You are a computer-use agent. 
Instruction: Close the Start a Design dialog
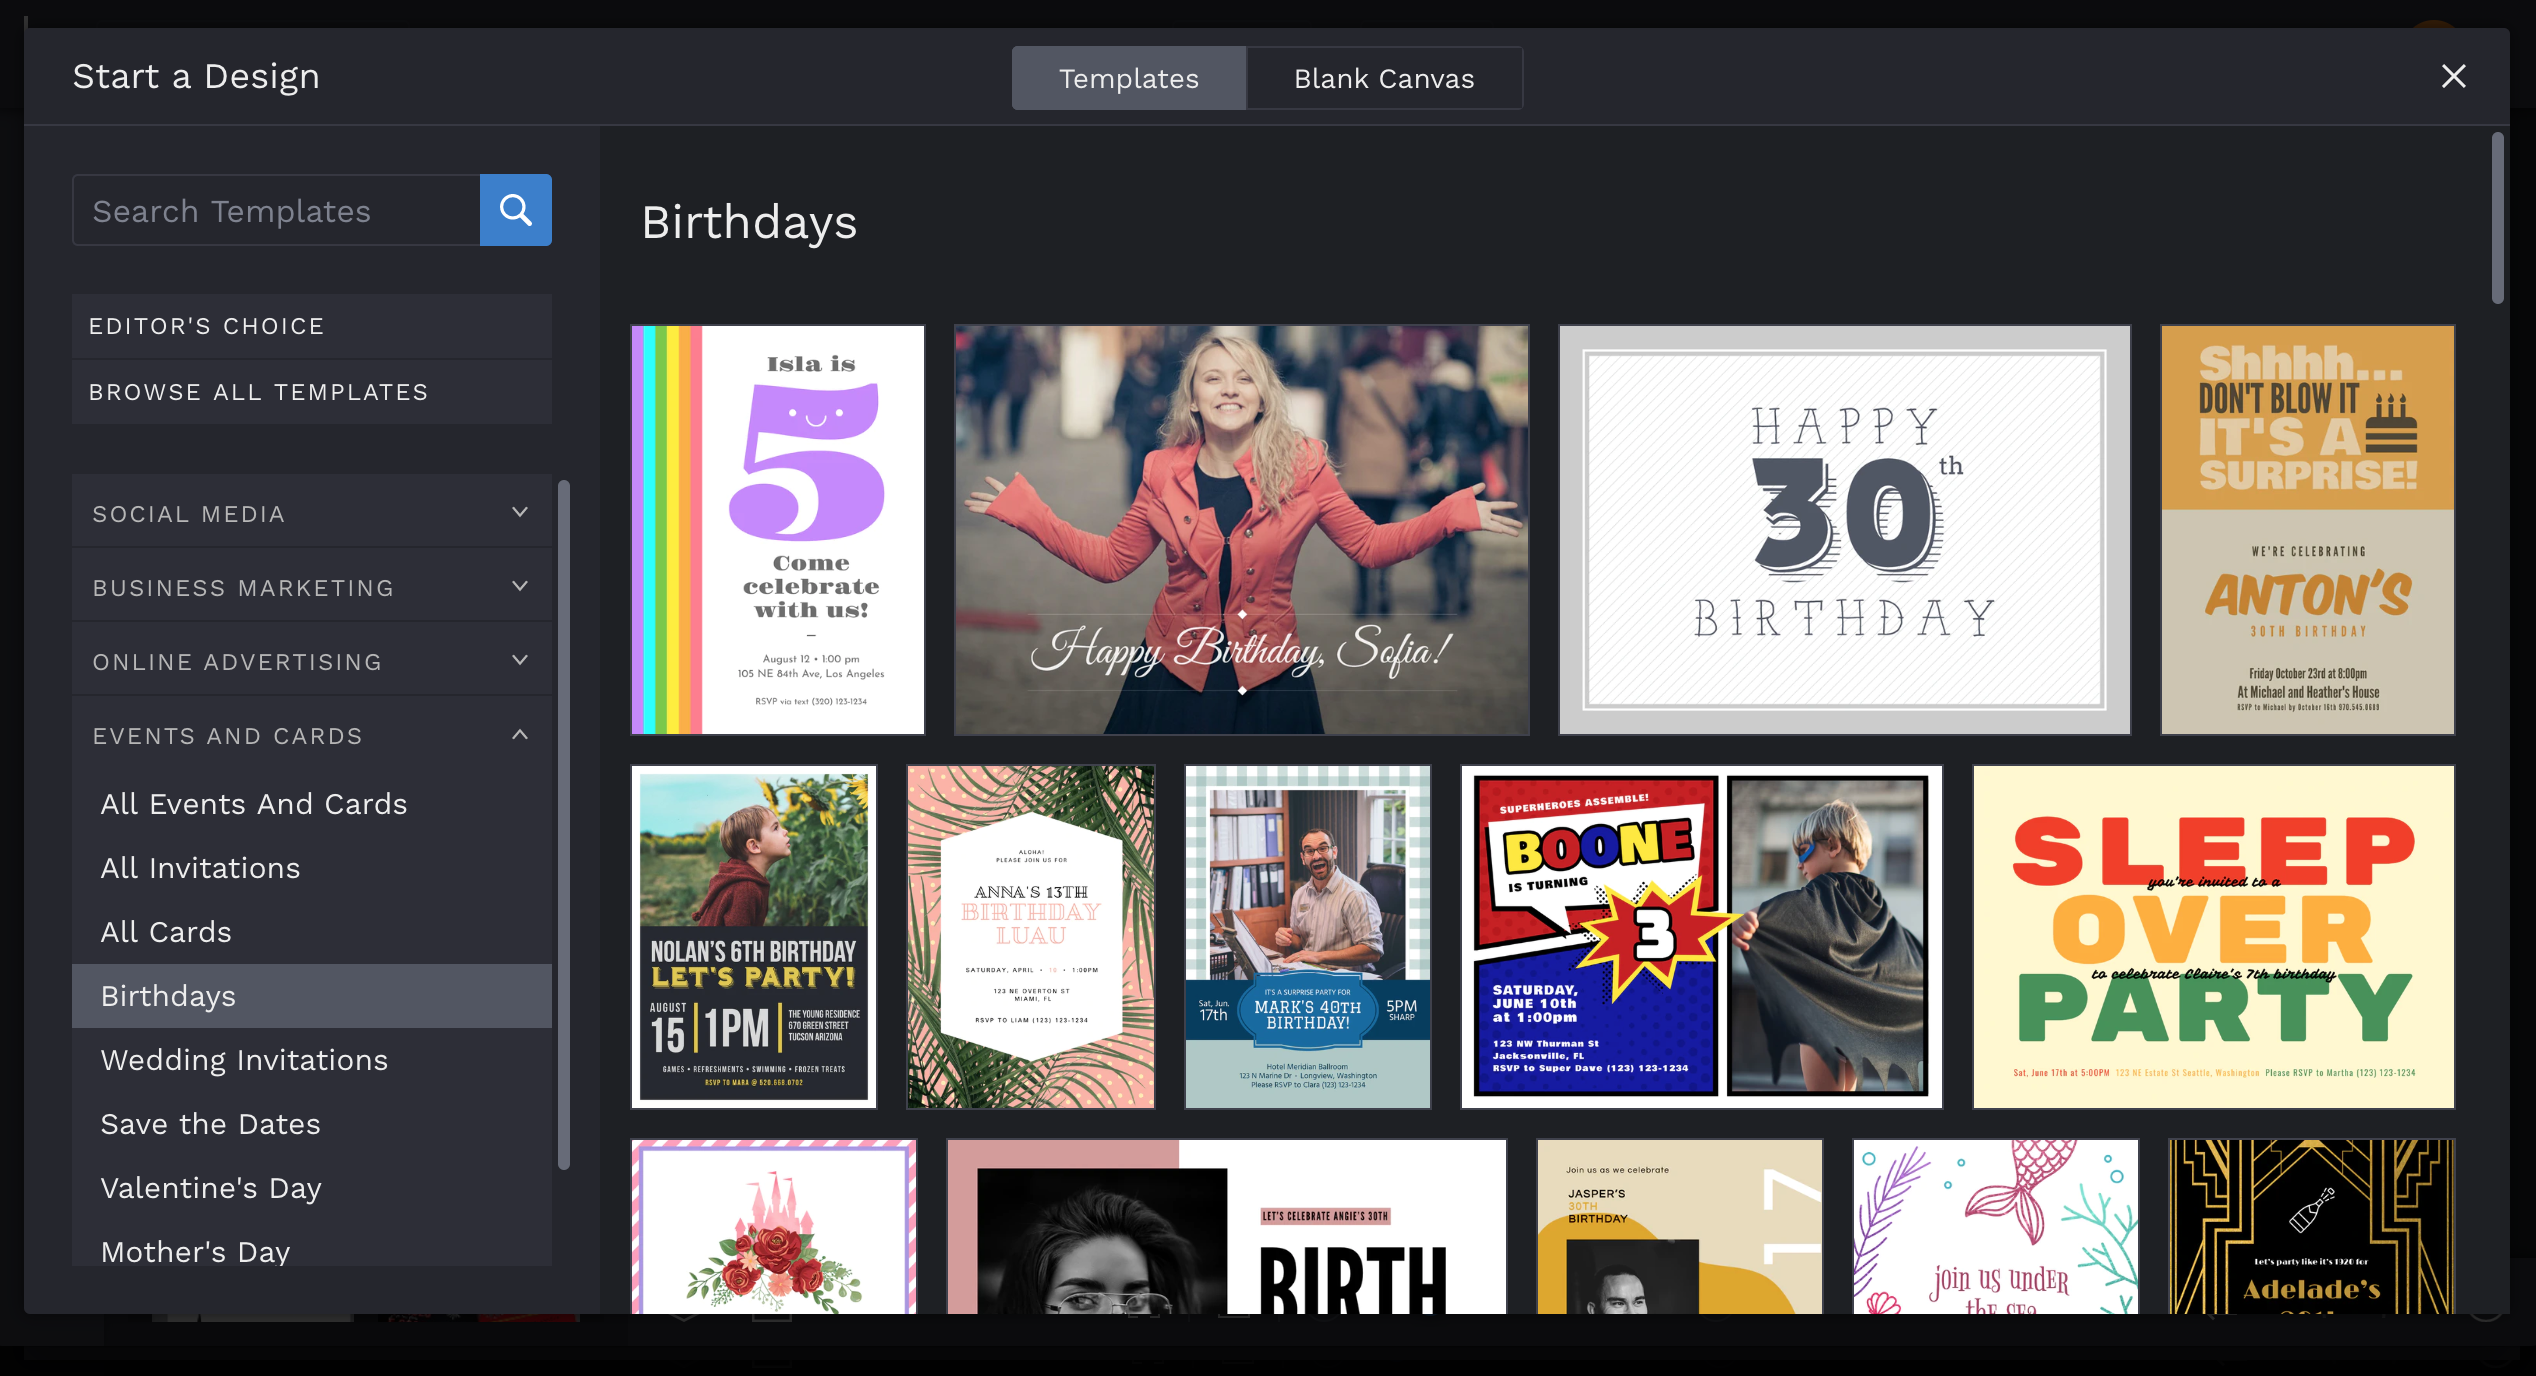[2453, 76]
